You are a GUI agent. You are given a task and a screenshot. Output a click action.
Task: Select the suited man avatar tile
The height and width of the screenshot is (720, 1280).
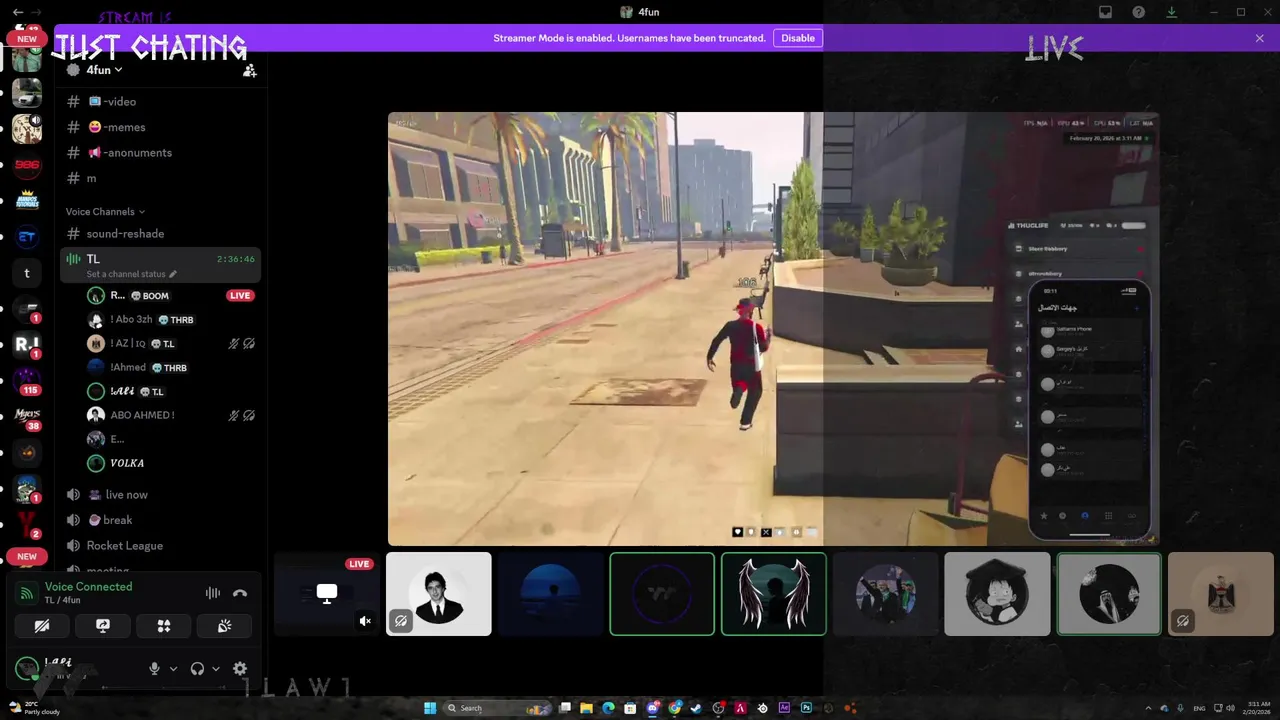point(439,594)
